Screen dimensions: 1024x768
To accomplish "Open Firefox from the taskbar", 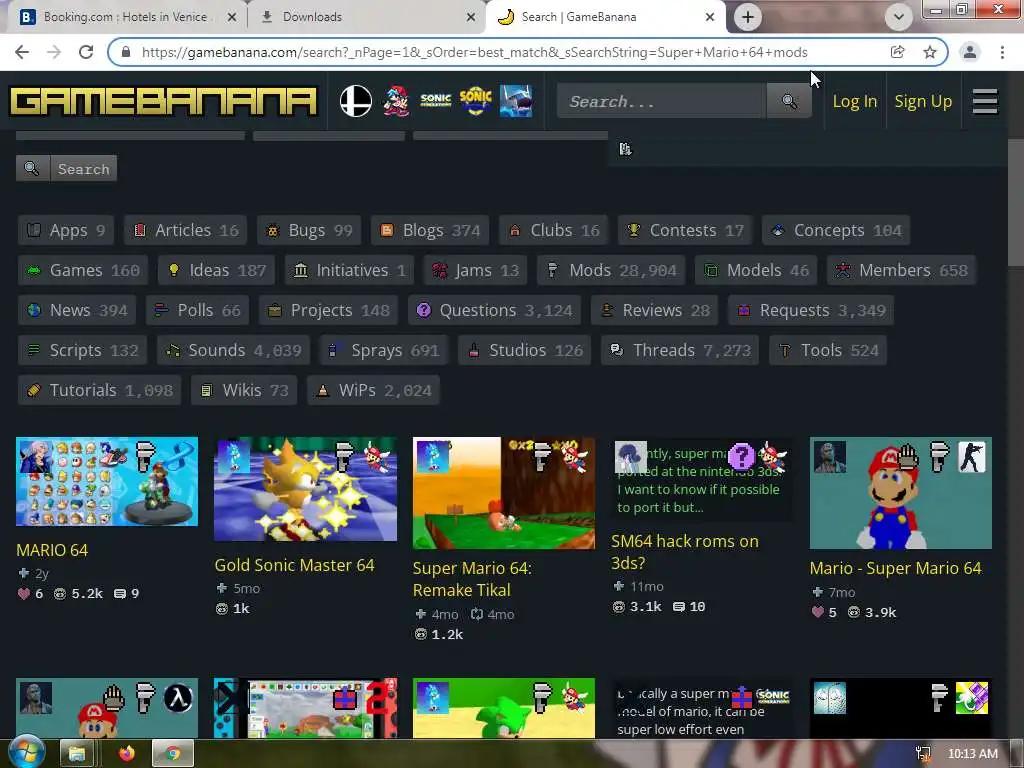I will pyautogui.click(x=127, y=754).
